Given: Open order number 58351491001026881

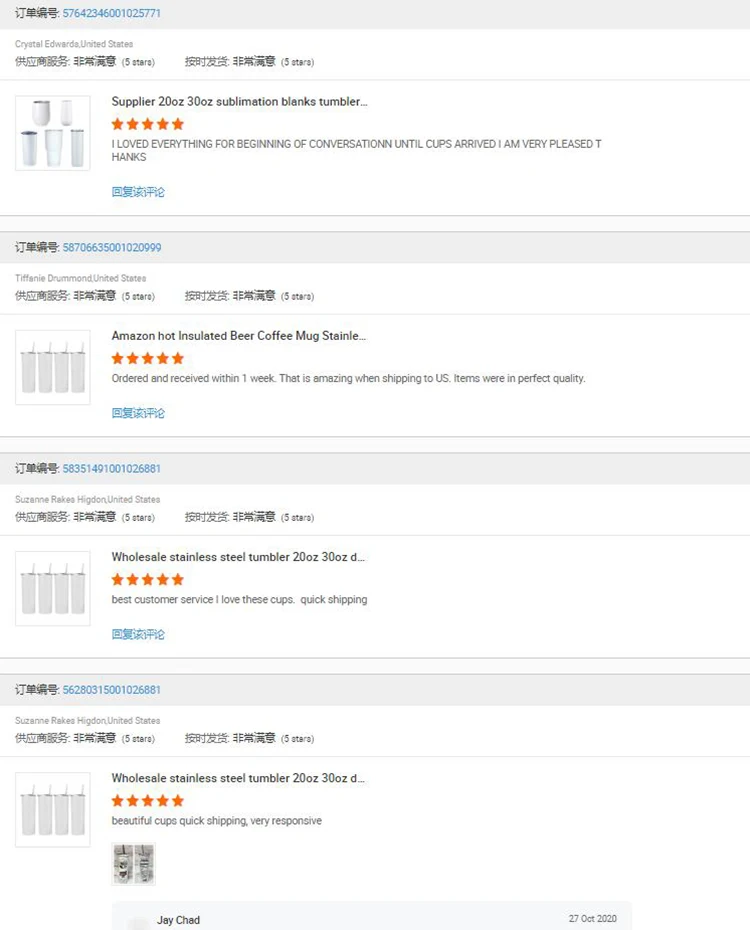Looking at the screenshot, I should click(111, 469).
